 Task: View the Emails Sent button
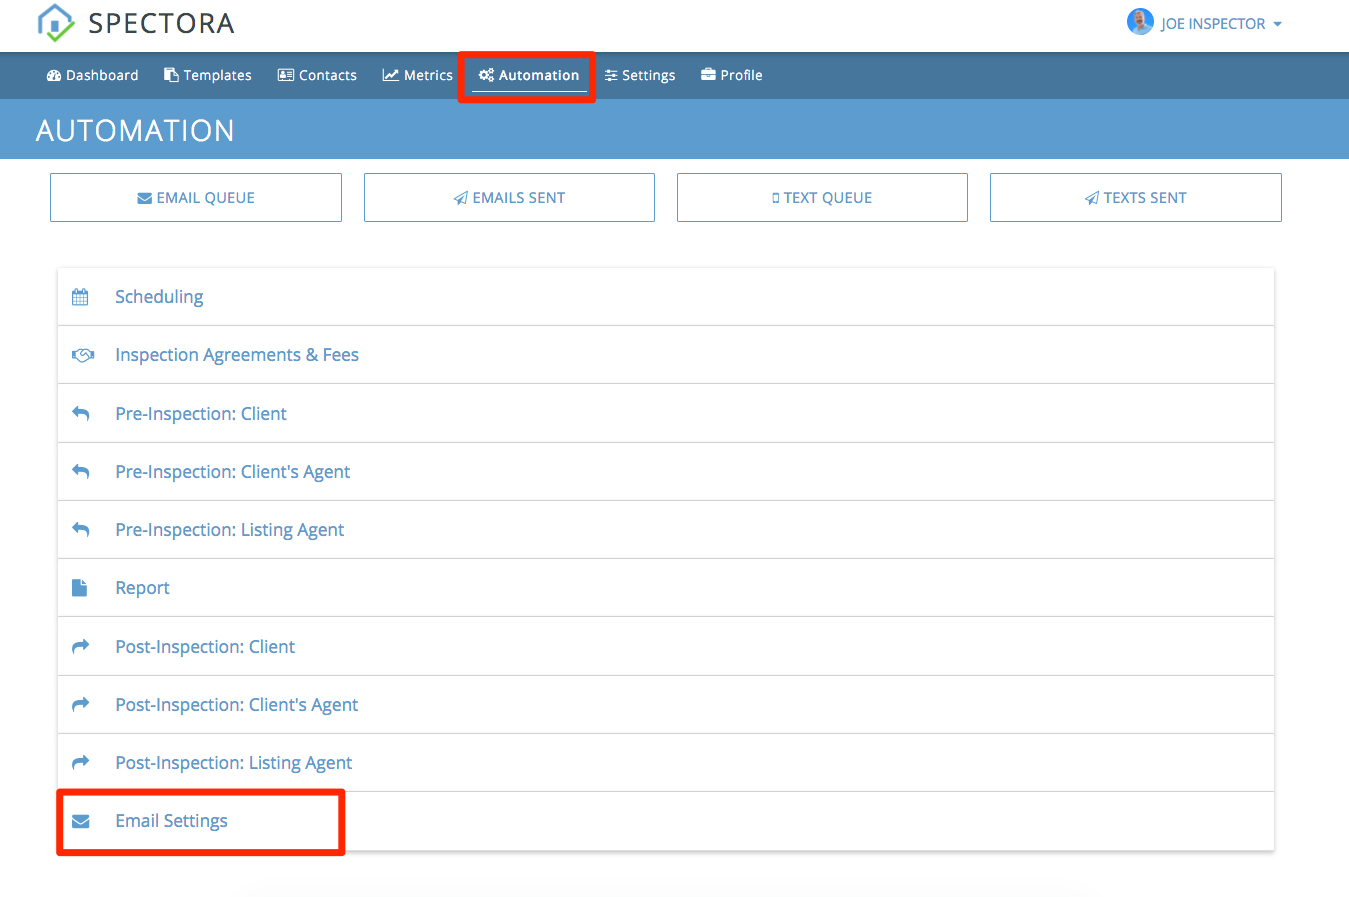509,197
